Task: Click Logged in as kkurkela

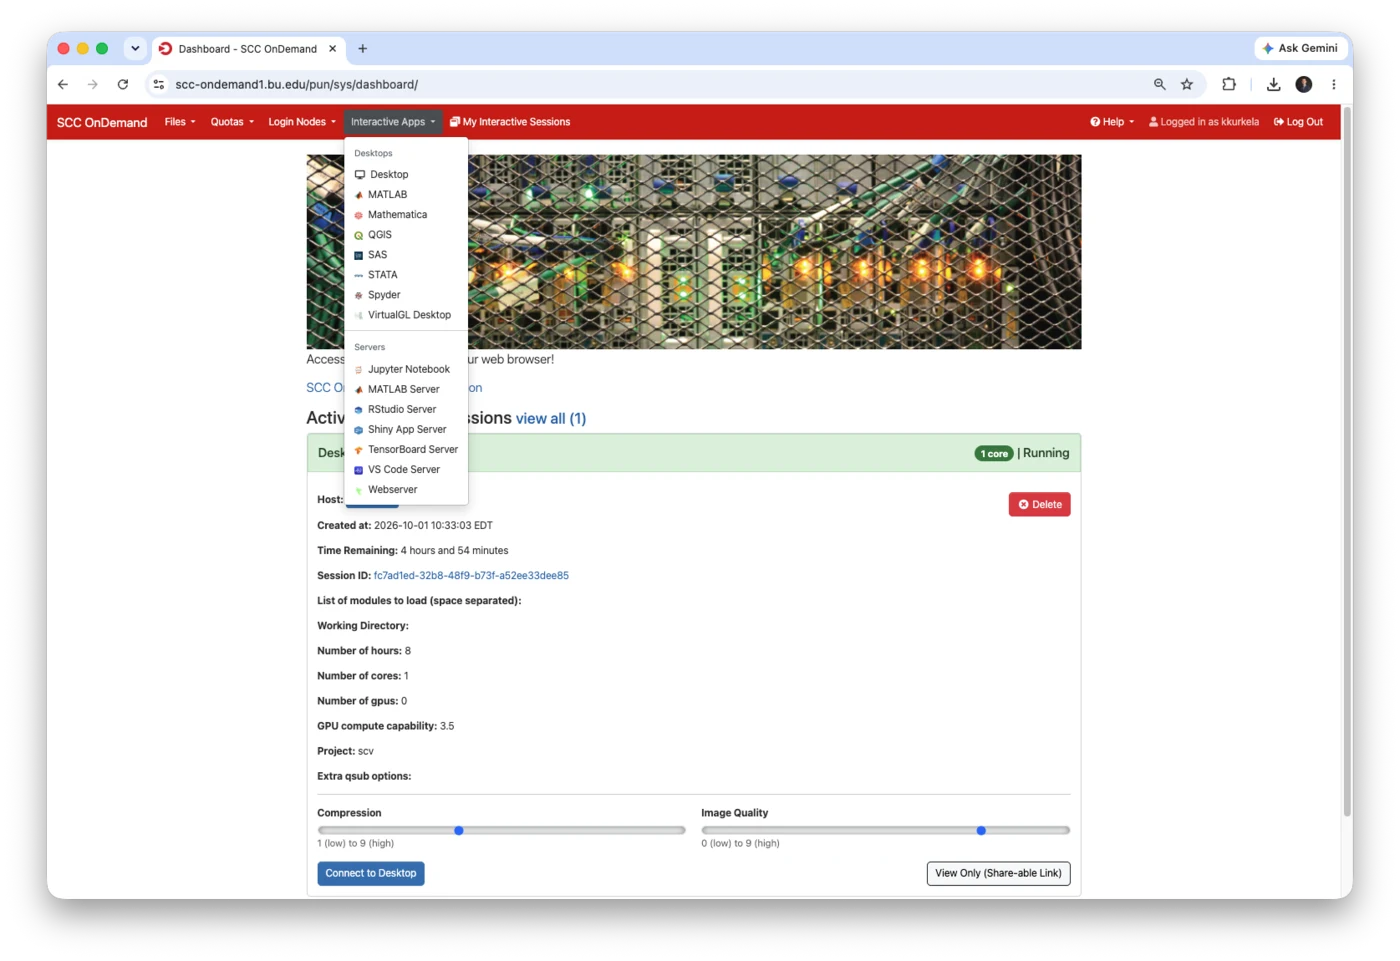Action: [1204, 122]
